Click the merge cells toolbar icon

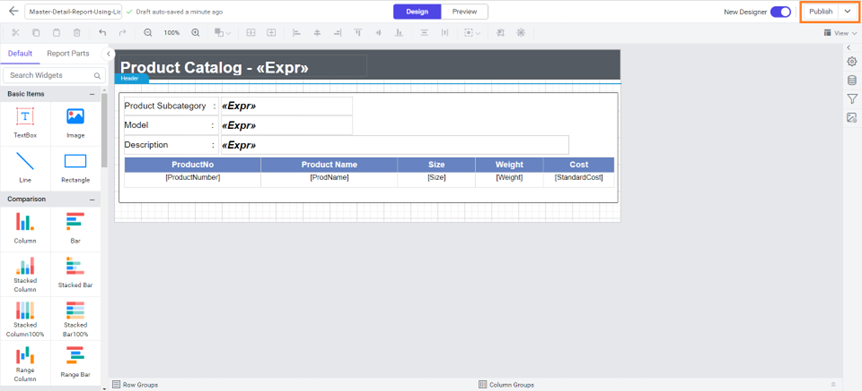[251, 33]
